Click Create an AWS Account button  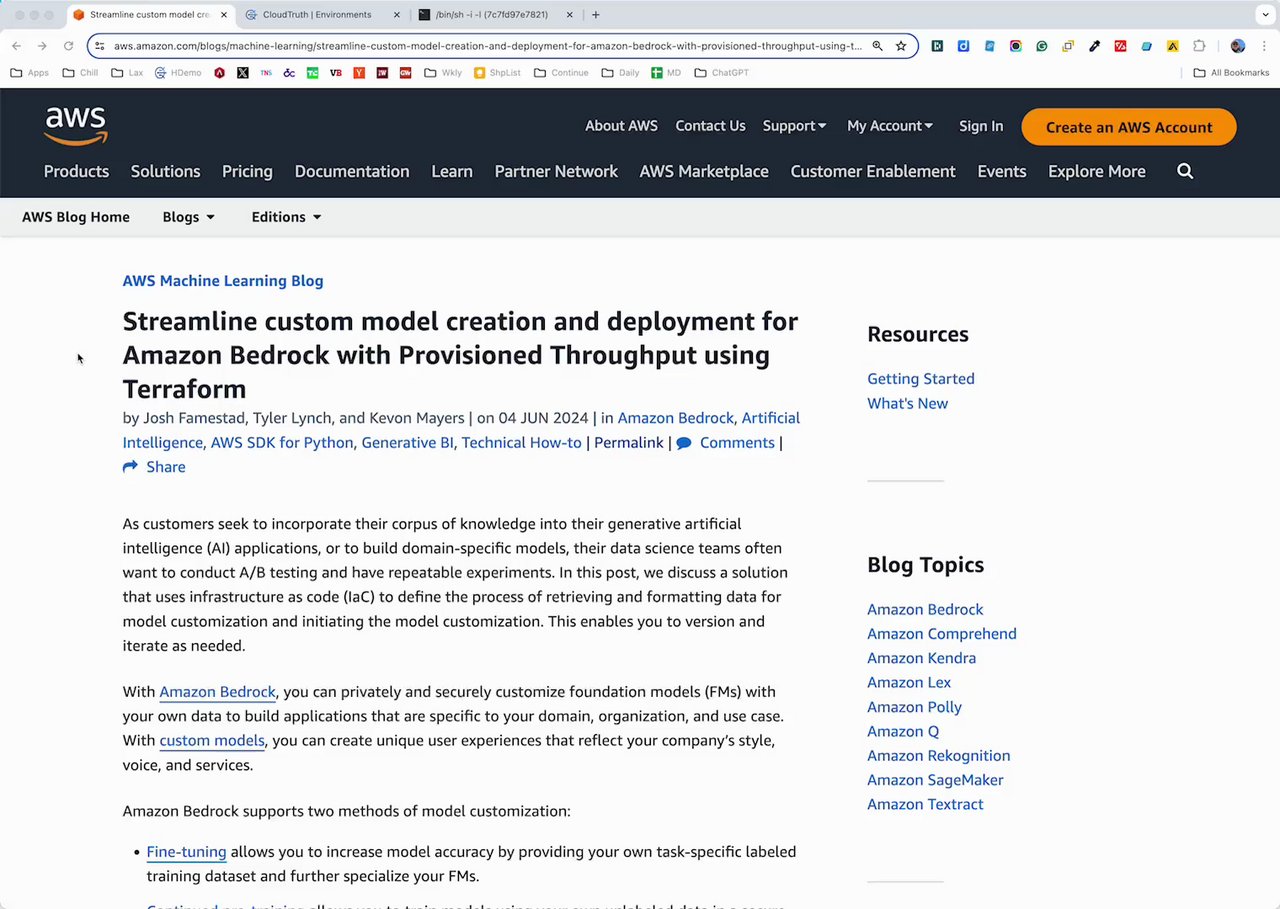(x=1129, y=127)
